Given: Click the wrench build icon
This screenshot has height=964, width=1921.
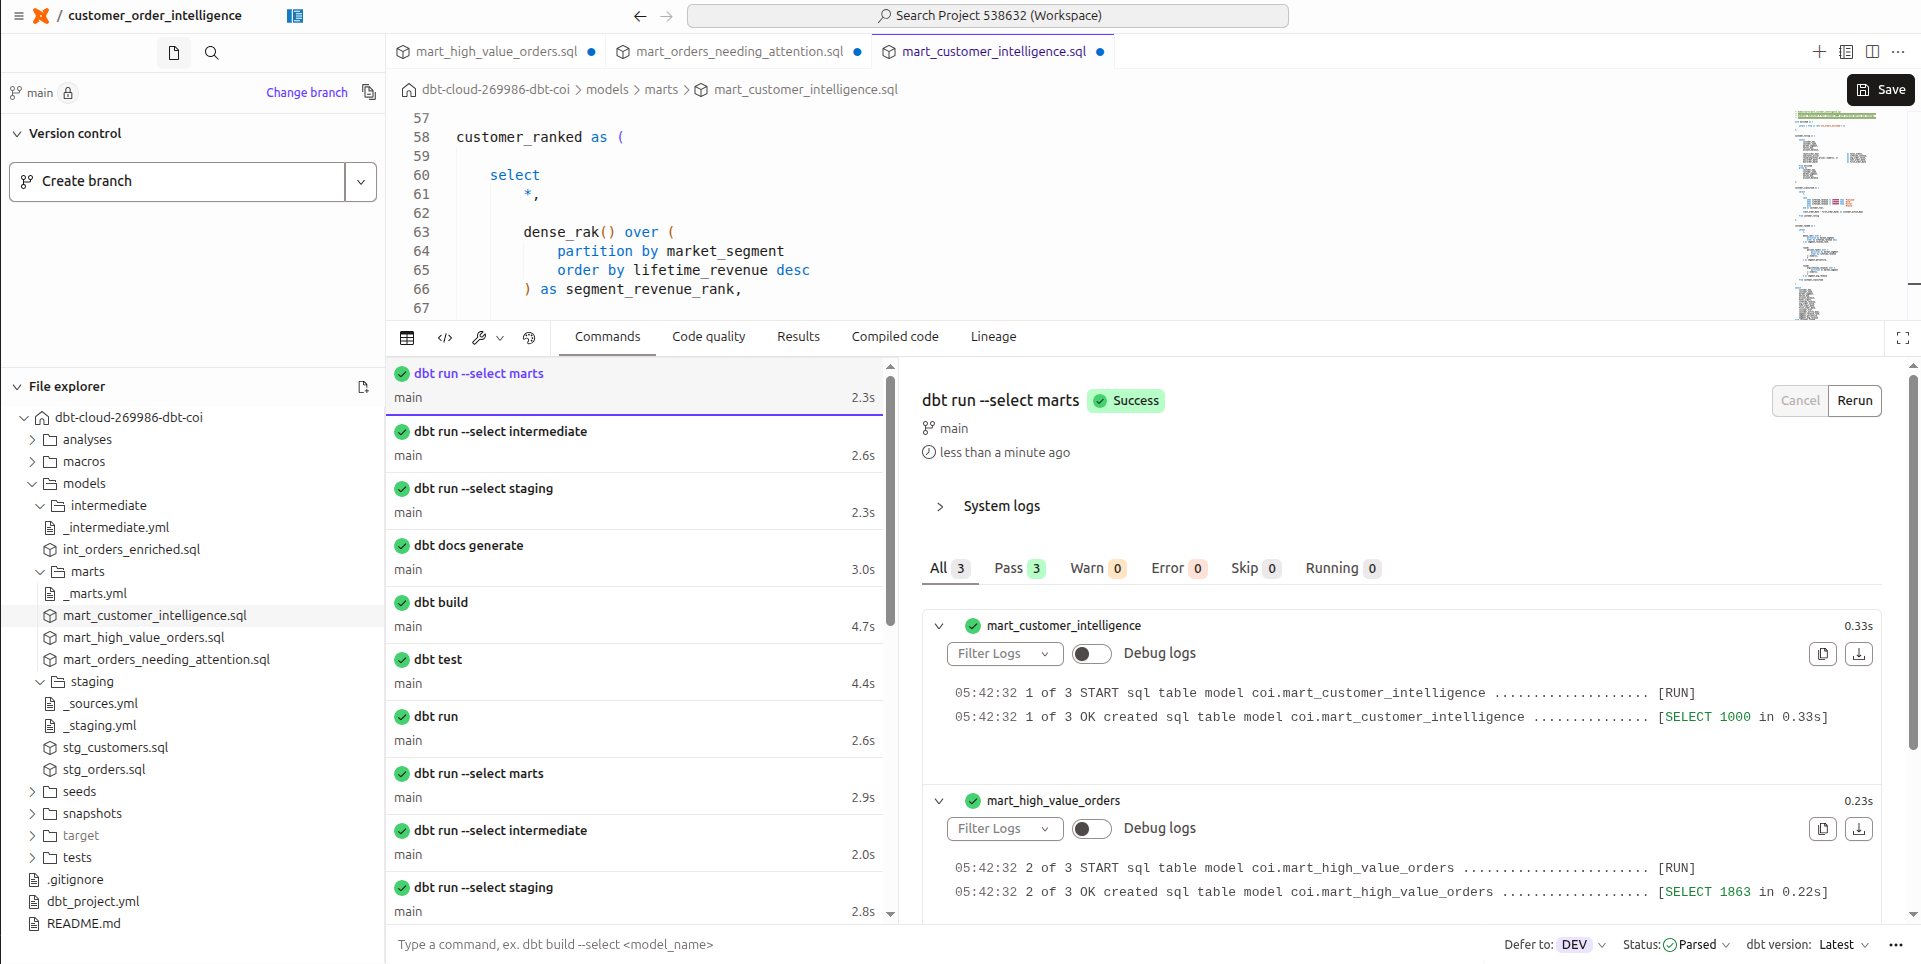Looking at the screenshot, I should click(479, 338).
